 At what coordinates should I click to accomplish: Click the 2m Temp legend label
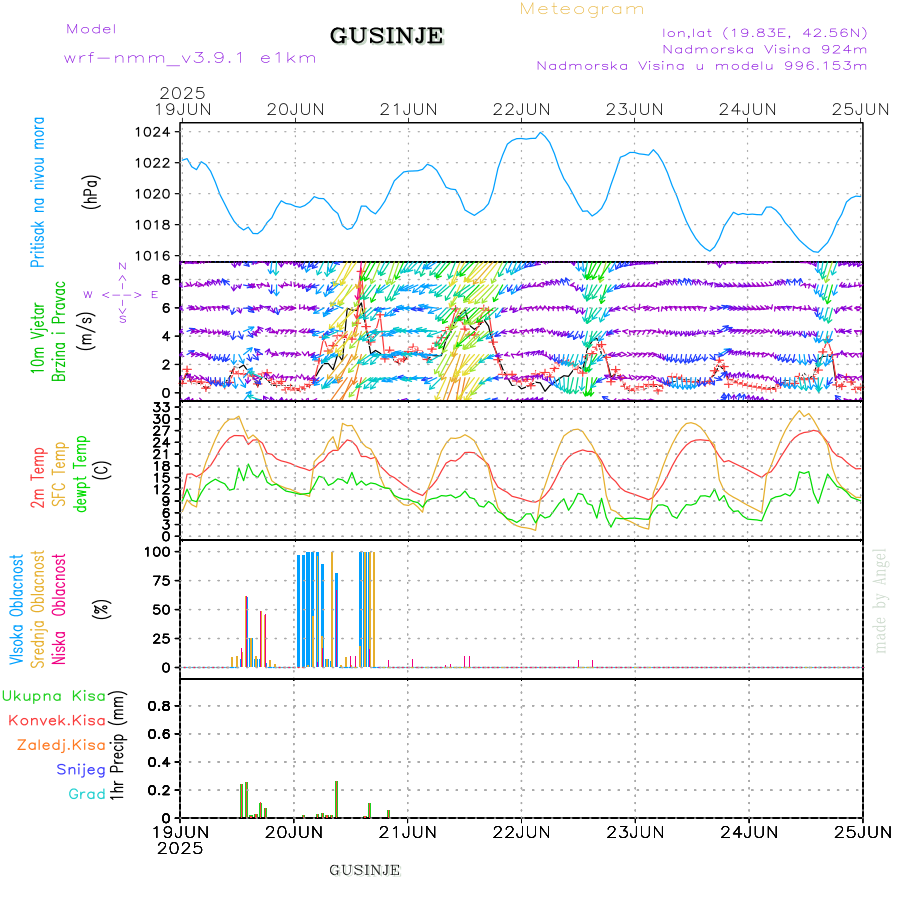tap(37, 478)
